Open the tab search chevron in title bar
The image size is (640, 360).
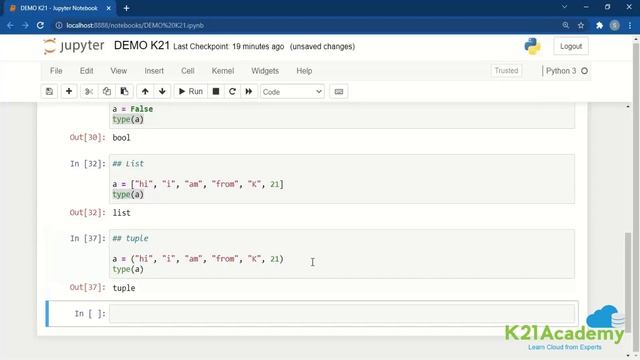(564, 7)
